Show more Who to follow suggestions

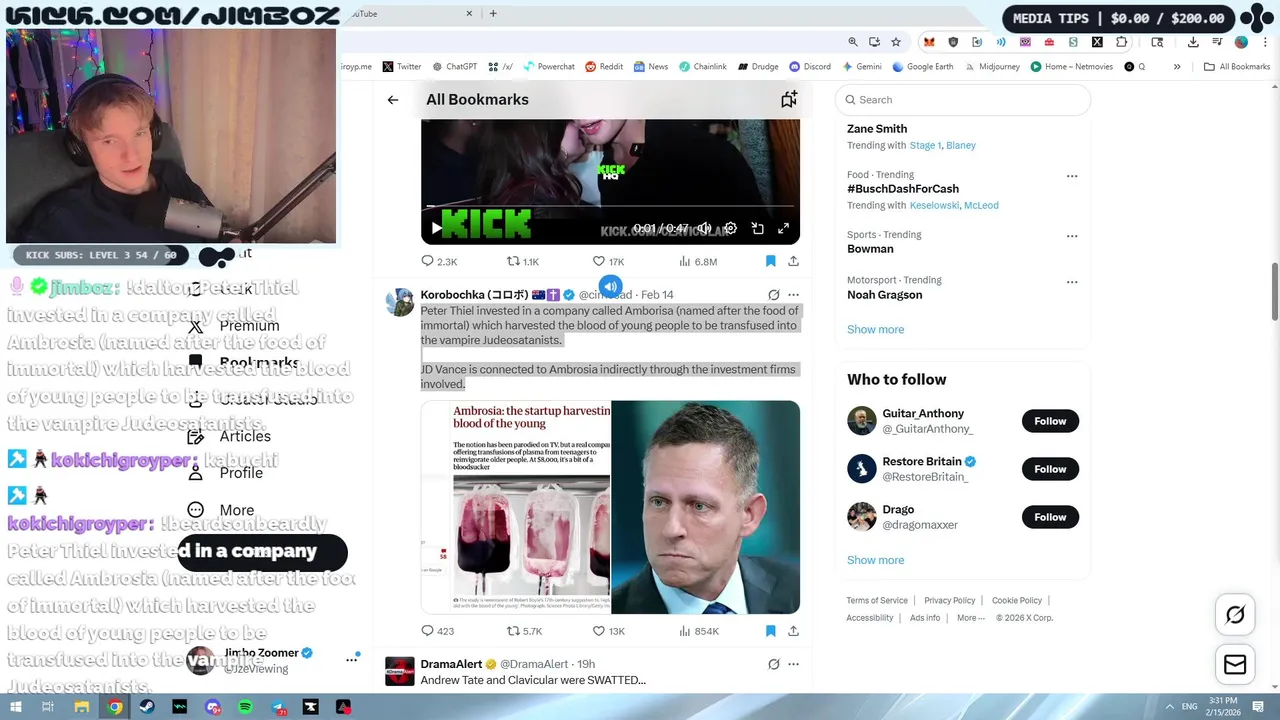click(875, 560)
